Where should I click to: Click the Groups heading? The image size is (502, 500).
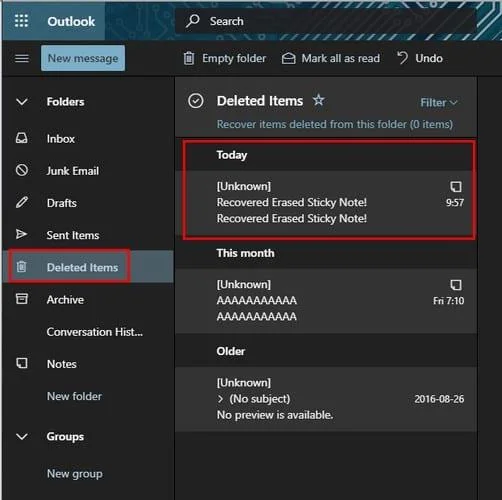click(65, 437)
